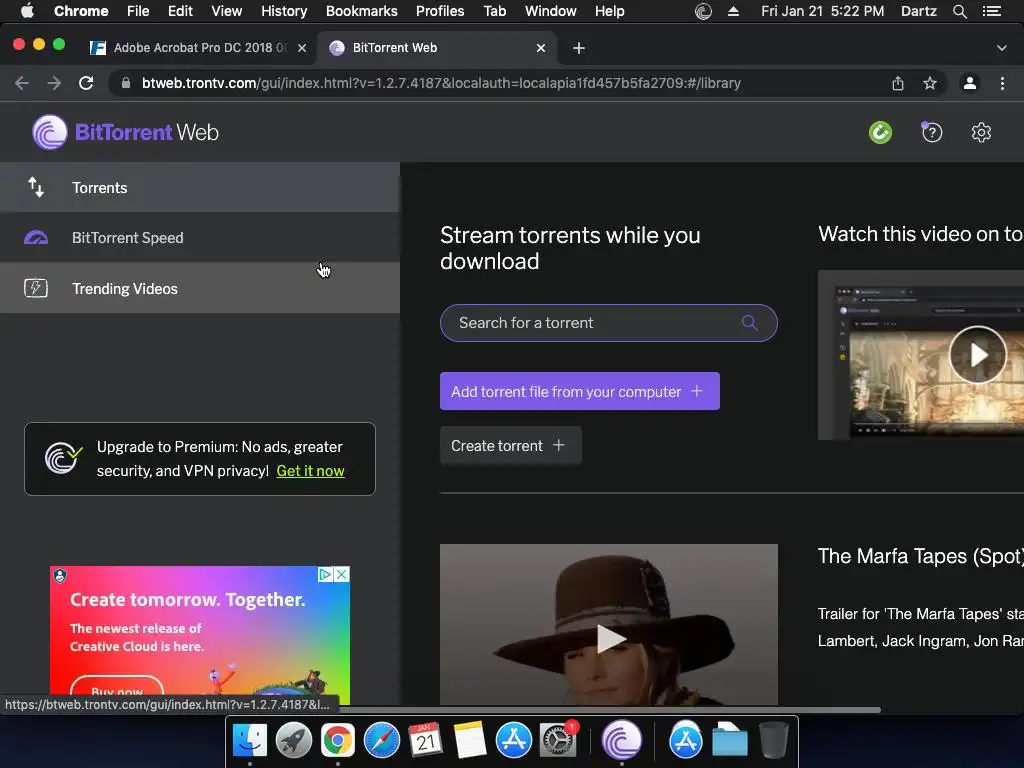Screen dimensions: 1024x768
Task: Click Add torrent file from your computer
Action: pos(580,391)
